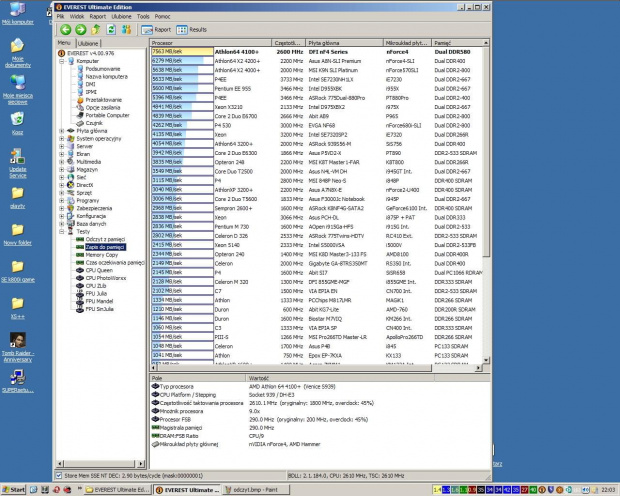The image size is (620, 496).
Task: Switch to the Menu tab in the sidebar
Action: coord(64,43)
